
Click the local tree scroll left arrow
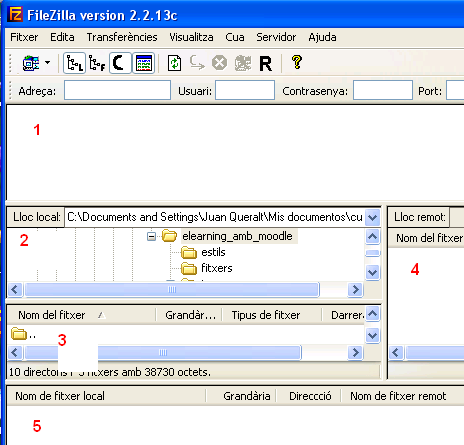15,289
